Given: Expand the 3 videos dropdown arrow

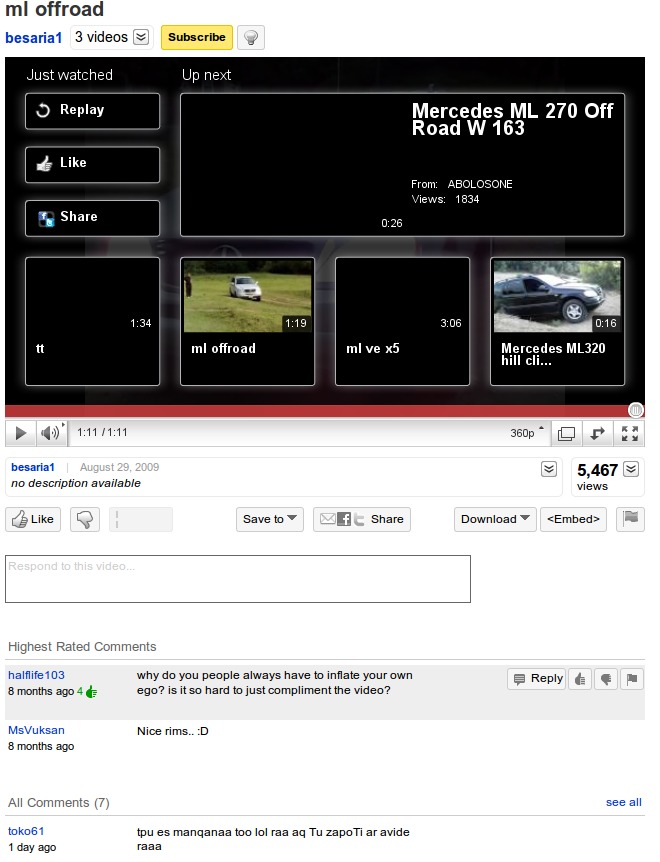Looking at the screenshot, I should [x=141, y=37].
